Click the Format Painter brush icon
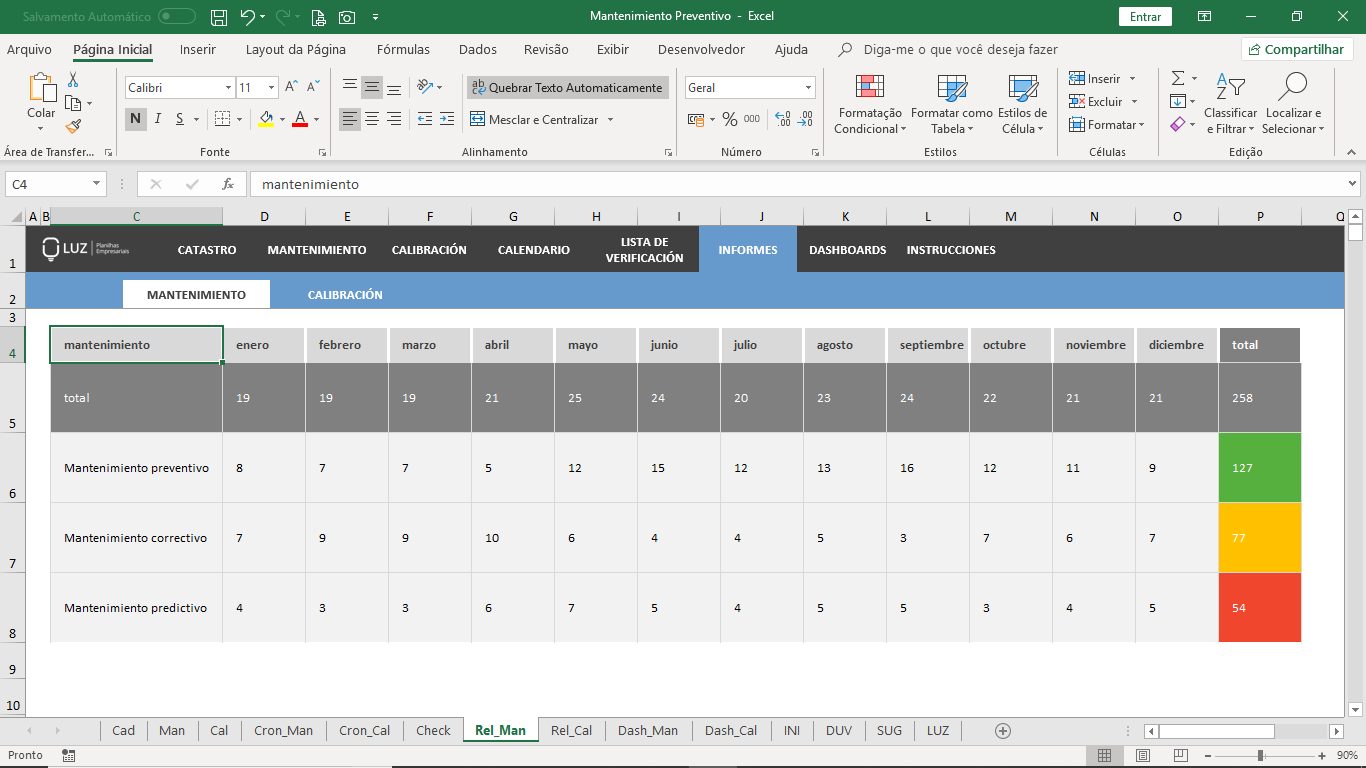 point(73,126)
